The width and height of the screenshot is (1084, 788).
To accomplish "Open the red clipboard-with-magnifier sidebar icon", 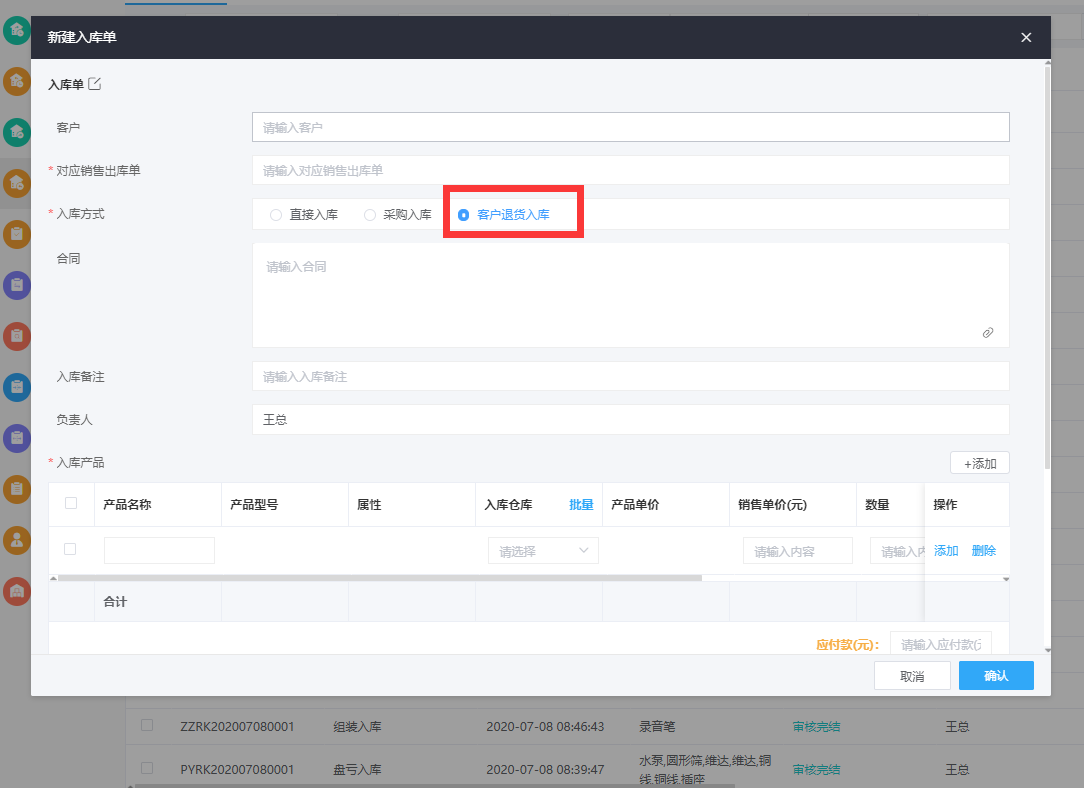I will tap(17, 336).
